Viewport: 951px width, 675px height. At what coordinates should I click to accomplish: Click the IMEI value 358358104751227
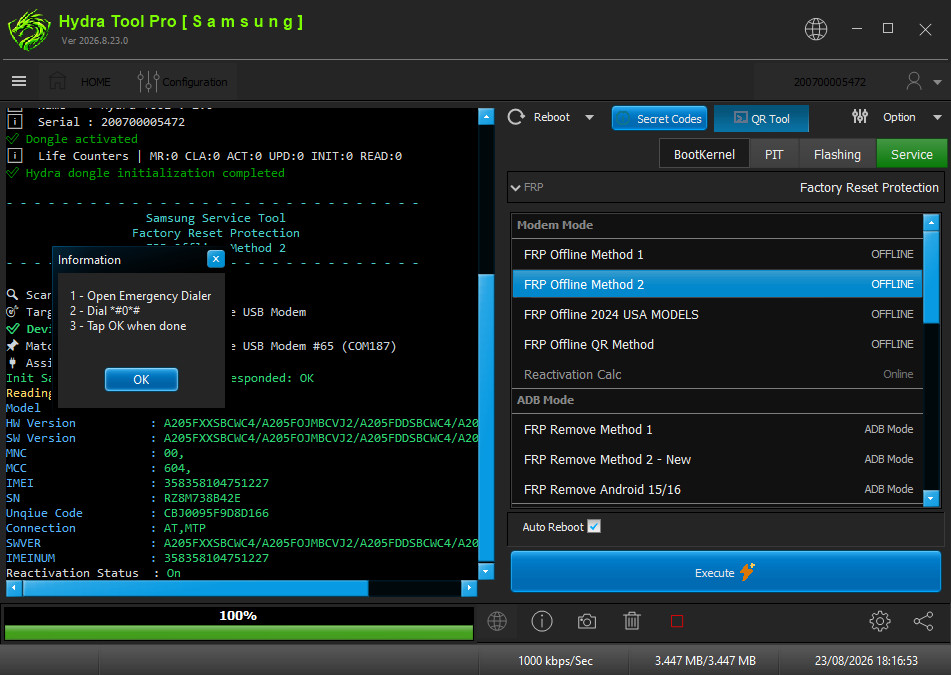click(x=216, y=483)
